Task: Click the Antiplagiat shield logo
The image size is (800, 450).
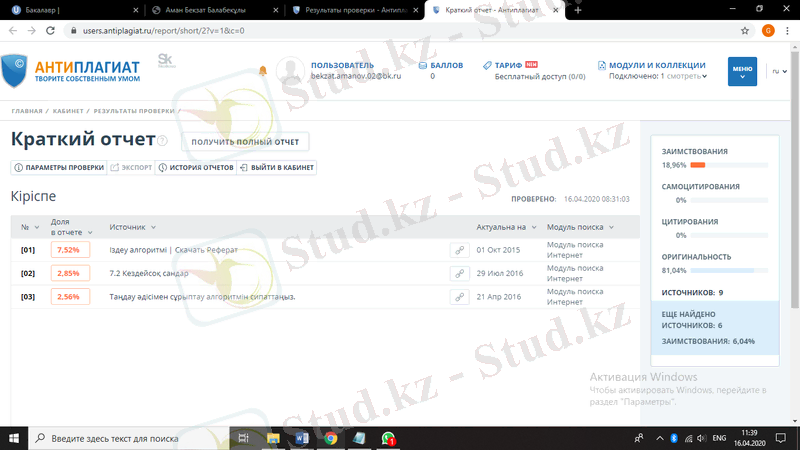Action: tap(14, 71)
